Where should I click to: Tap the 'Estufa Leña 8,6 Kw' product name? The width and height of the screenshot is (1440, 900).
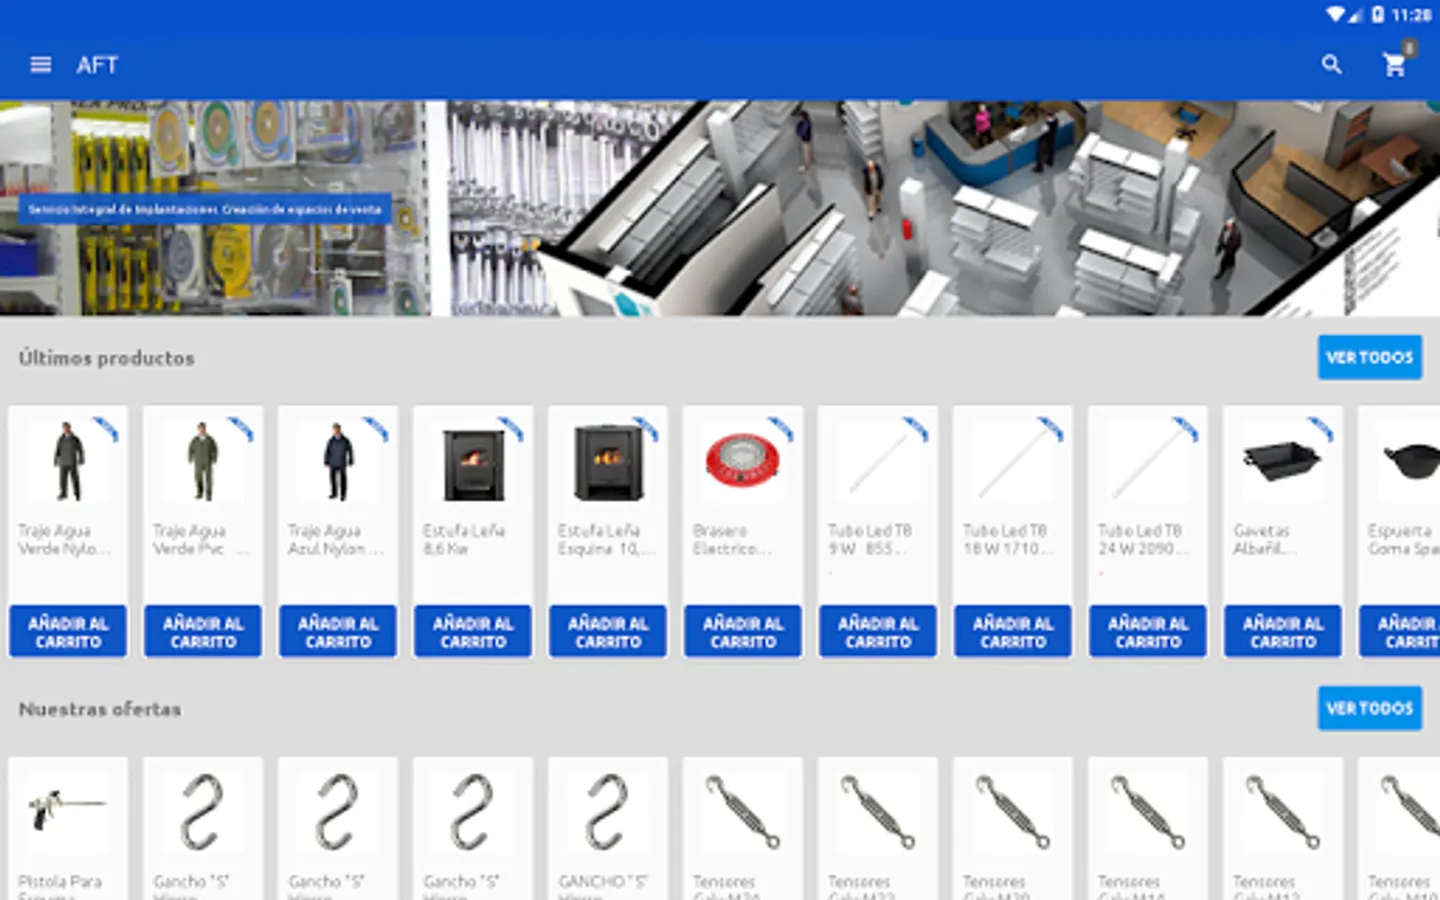pyautogui.click(x=463, y=540)
